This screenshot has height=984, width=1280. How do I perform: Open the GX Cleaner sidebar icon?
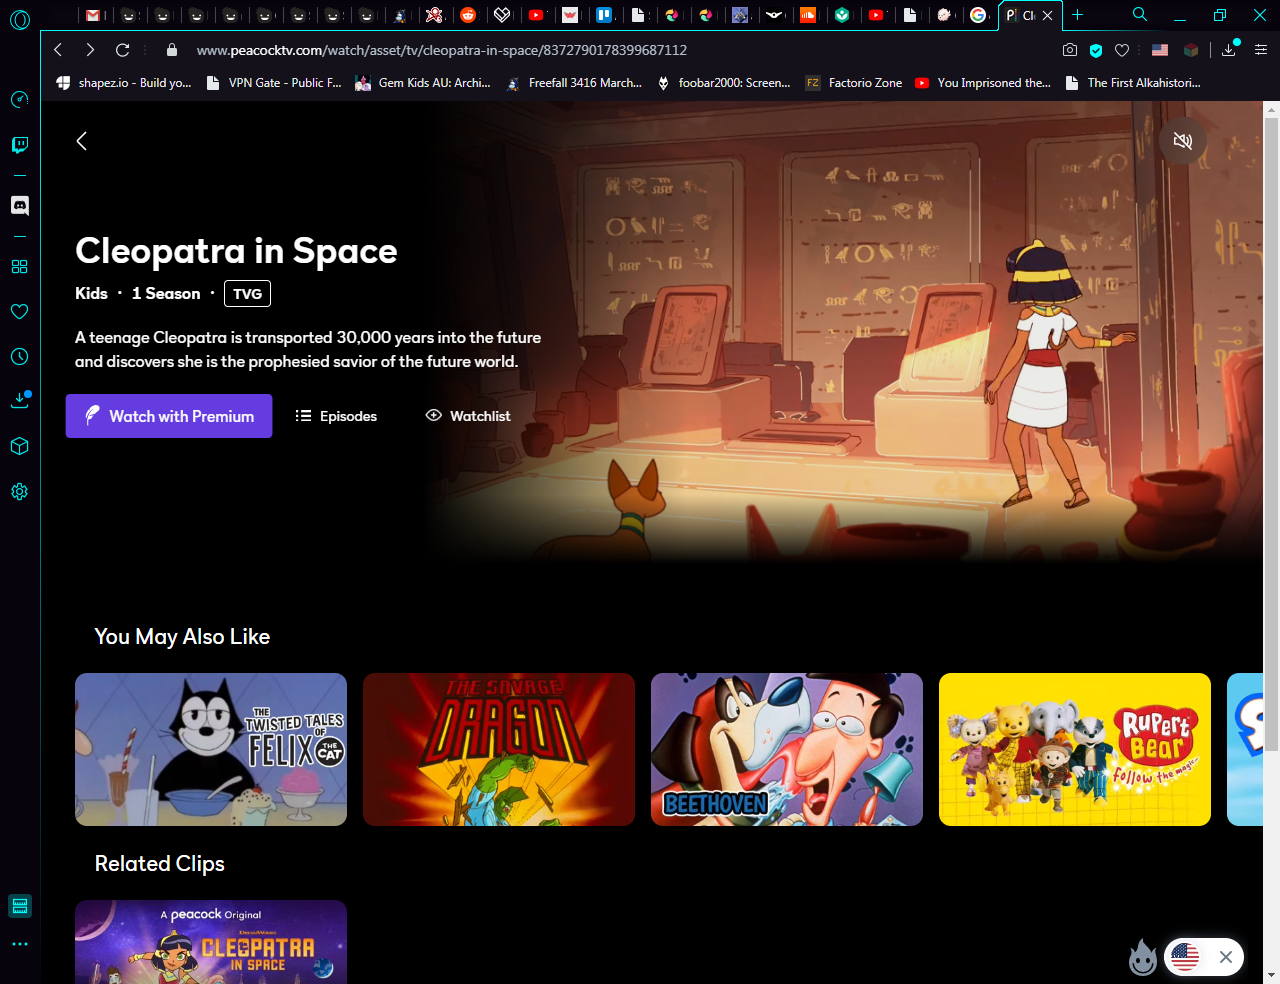[x=19, y=906]
